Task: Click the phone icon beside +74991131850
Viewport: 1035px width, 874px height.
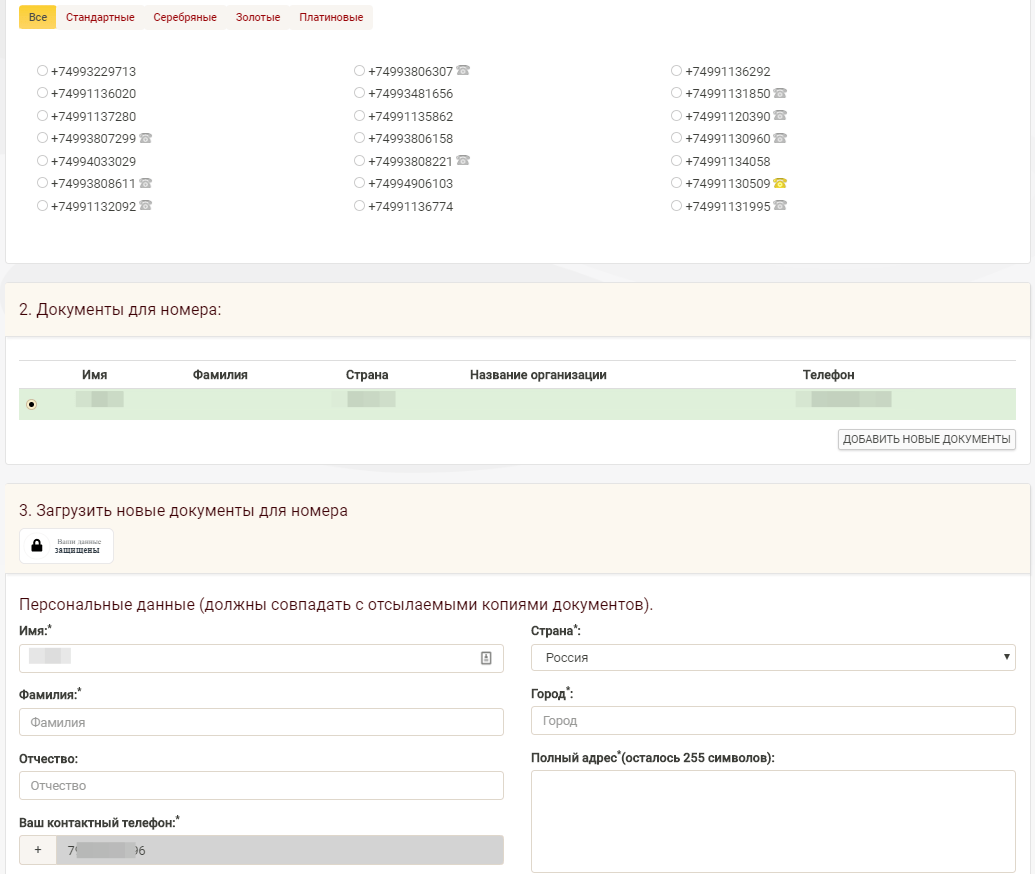Action: [x=780, y=92]
